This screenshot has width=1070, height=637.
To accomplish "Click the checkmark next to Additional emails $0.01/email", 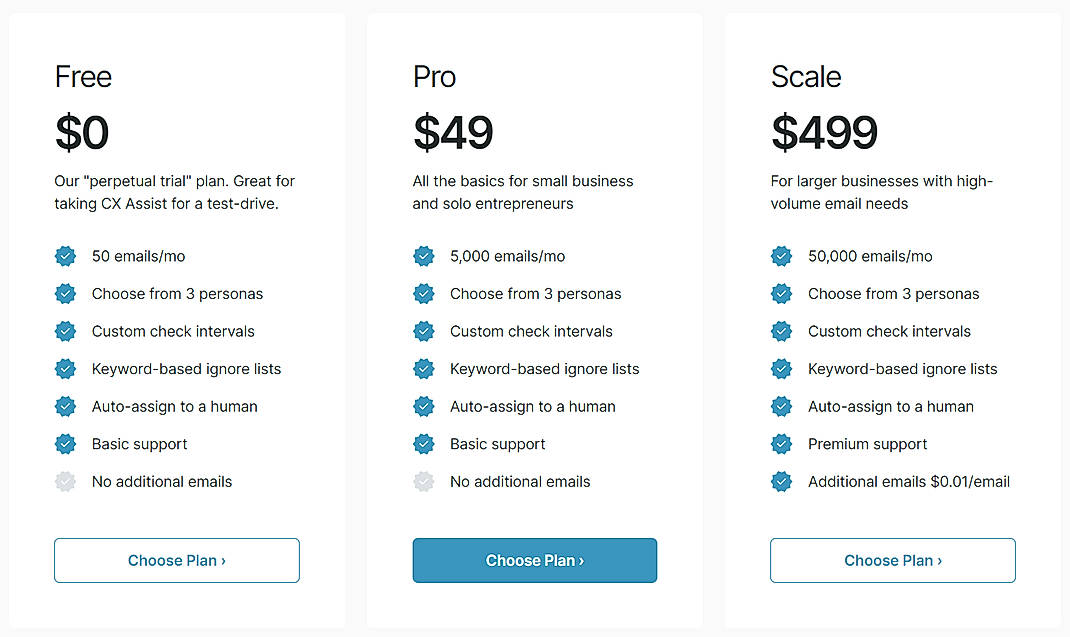I will (781, 481).
